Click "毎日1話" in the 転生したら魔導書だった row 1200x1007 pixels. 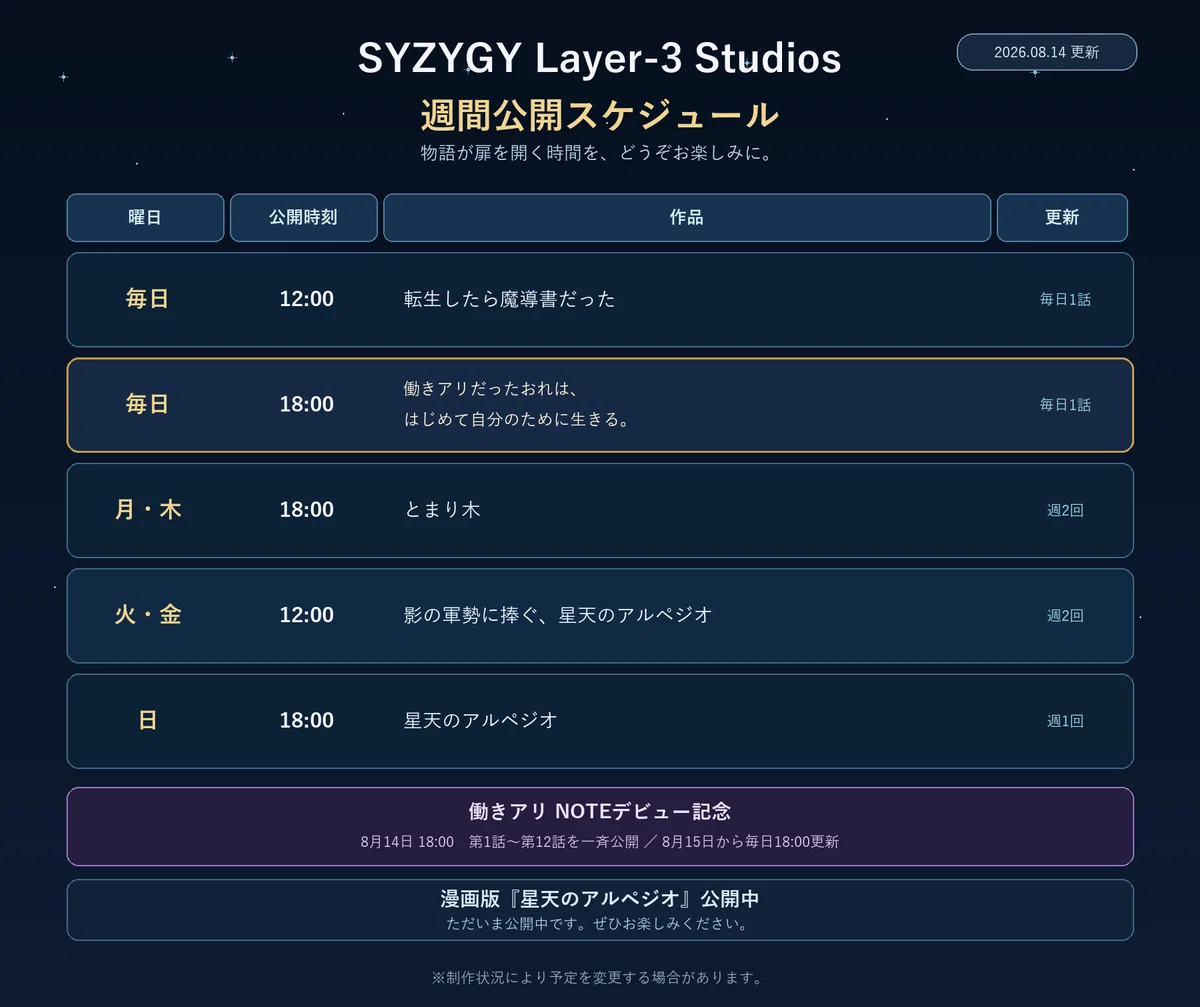(x=1065, y=299)
